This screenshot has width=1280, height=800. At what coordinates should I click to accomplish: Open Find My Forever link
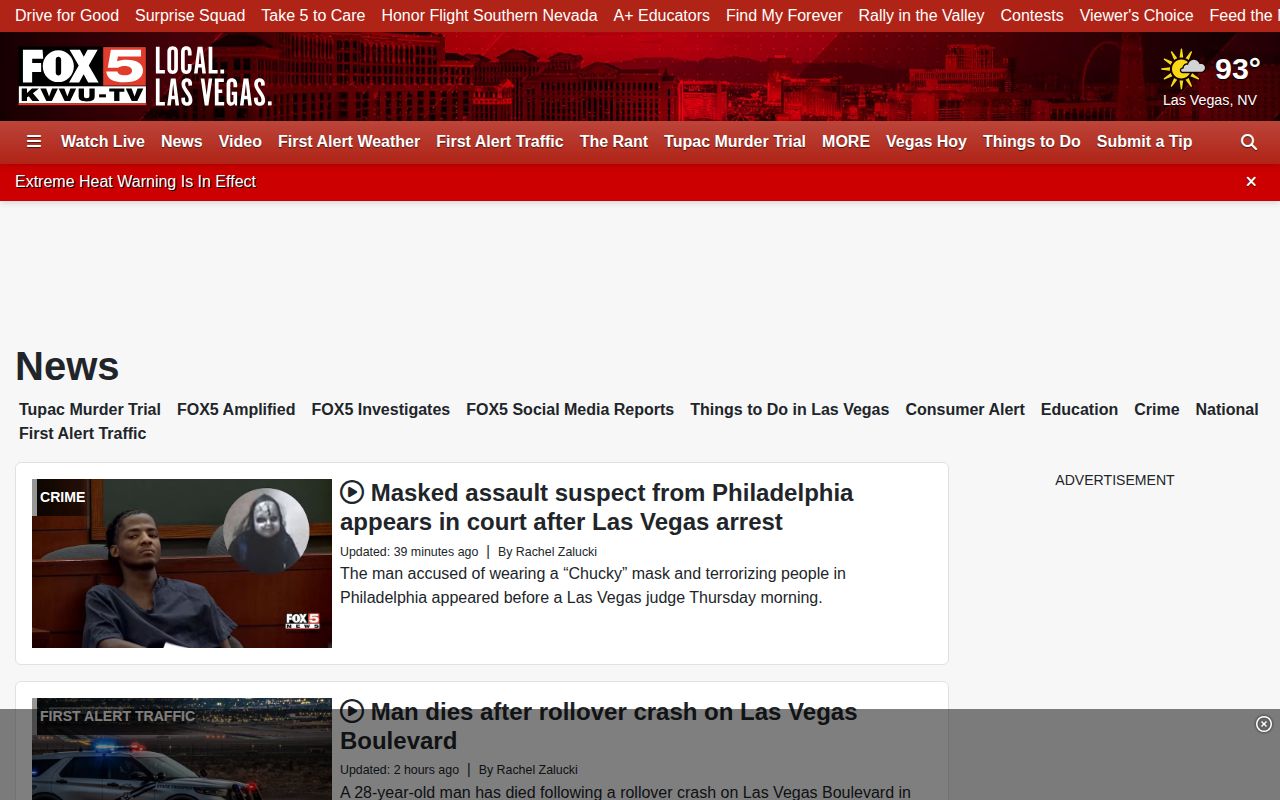tap(784, 16)
